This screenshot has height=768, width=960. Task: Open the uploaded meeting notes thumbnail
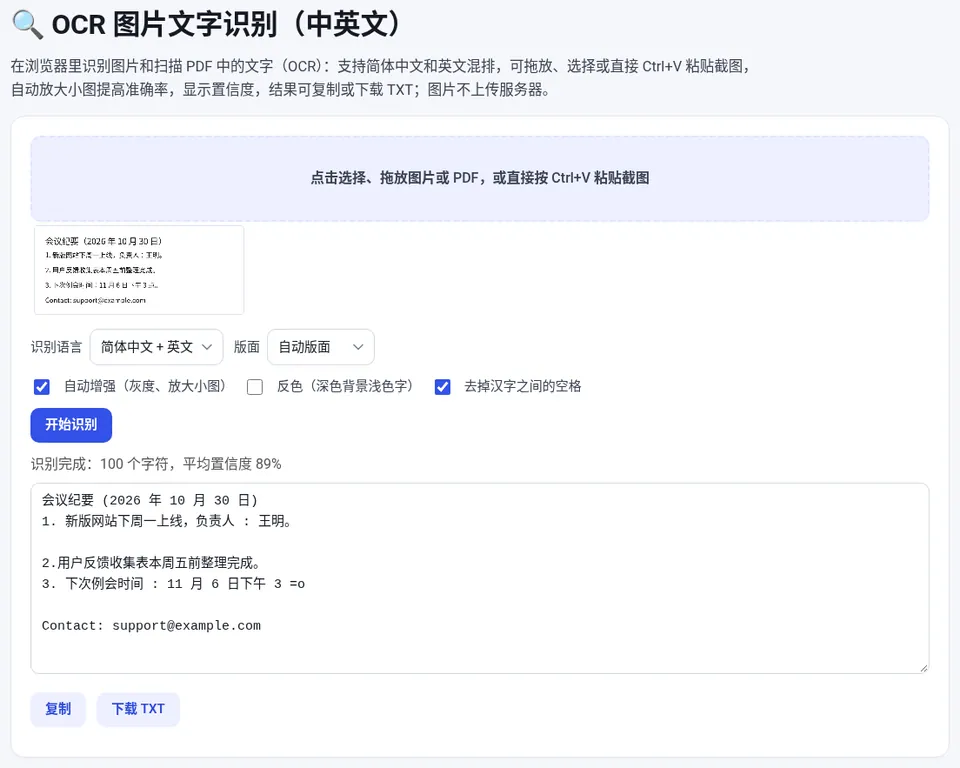click(139, 270)
